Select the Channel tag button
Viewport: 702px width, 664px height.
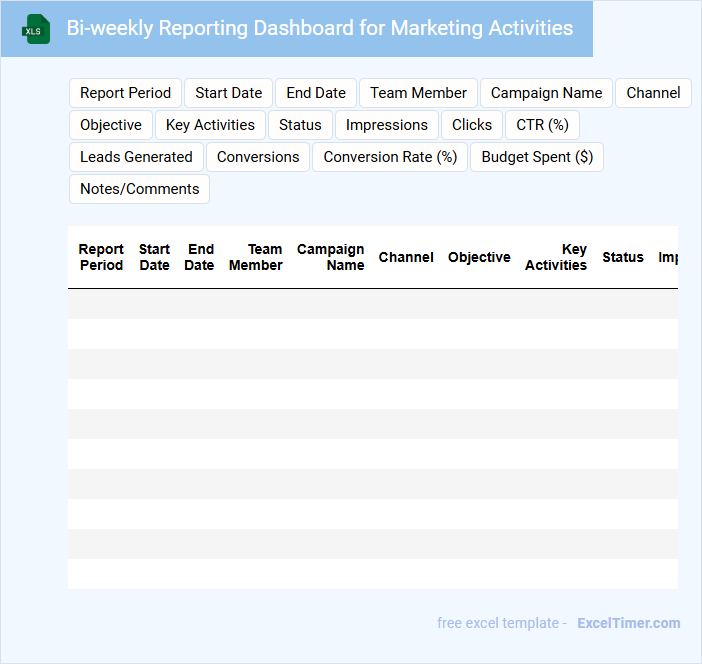653,93
